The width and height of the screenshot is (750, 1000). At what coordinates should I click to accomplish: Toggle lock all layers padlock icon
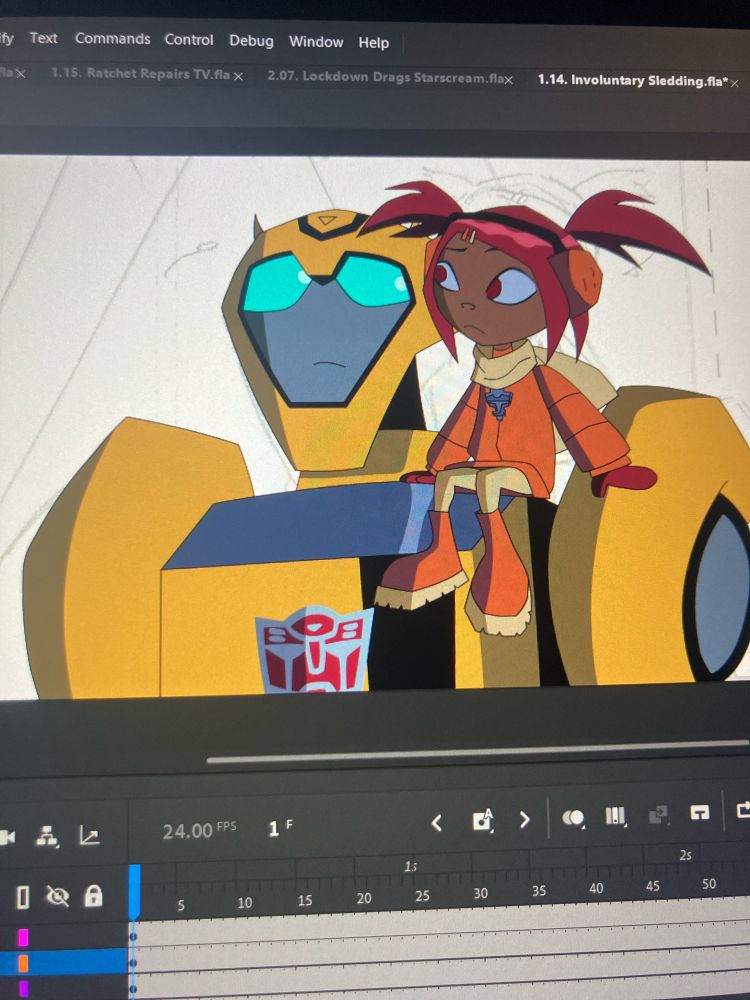[x=93, y=896]
